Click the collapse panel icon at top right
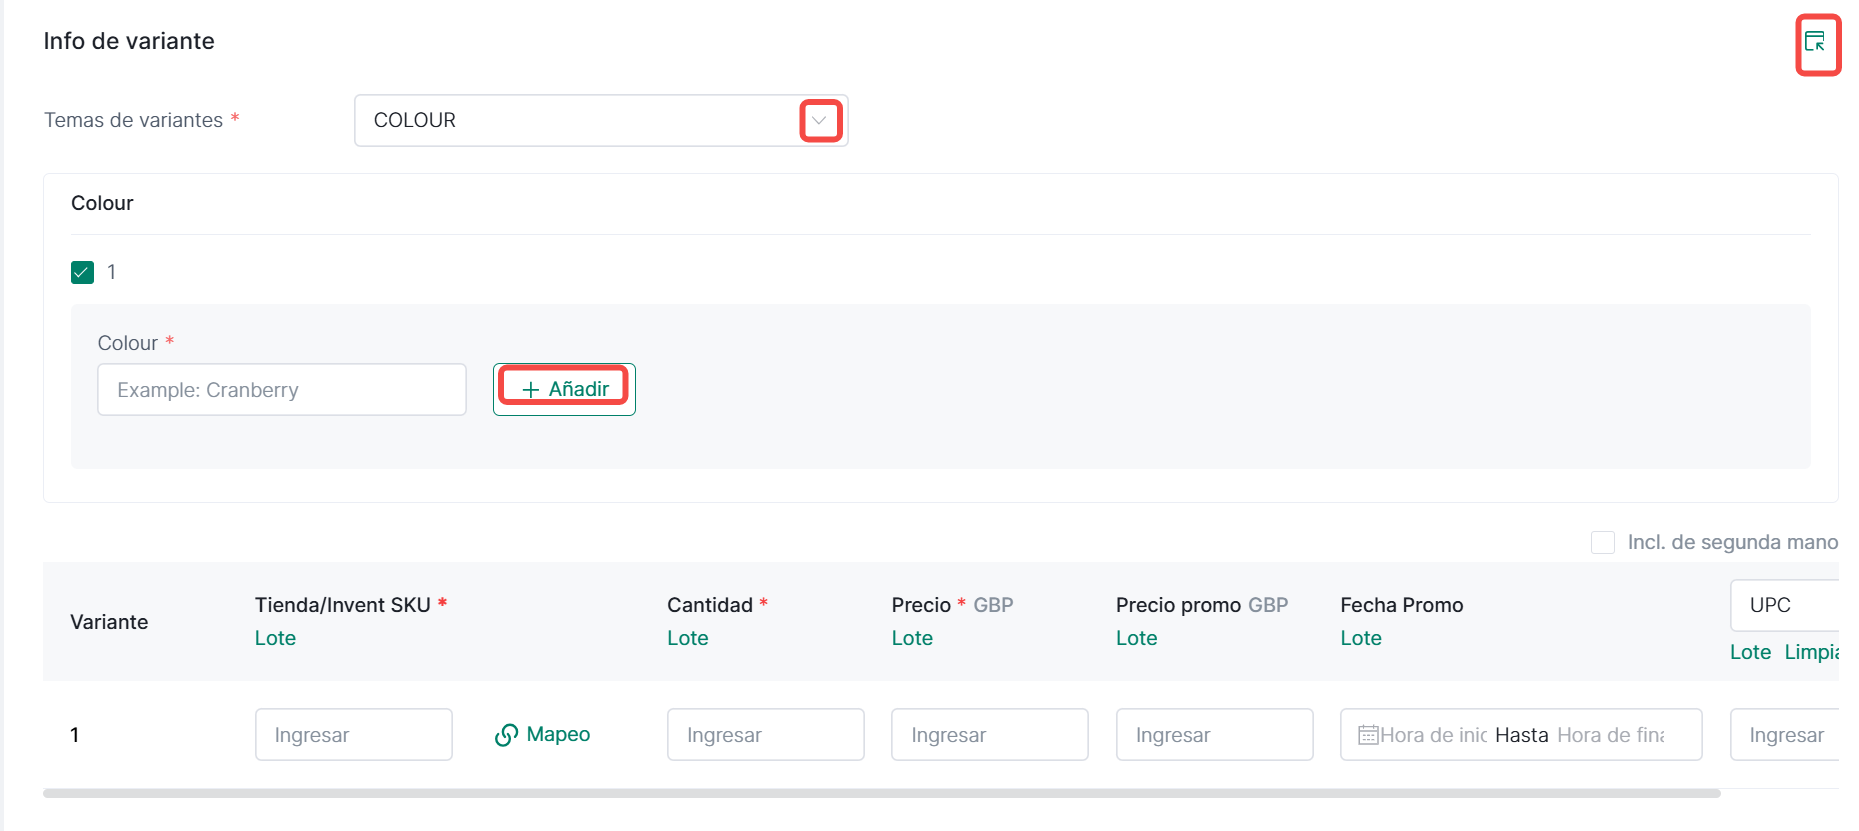 pyautogui.click(x=1815, y=42)
